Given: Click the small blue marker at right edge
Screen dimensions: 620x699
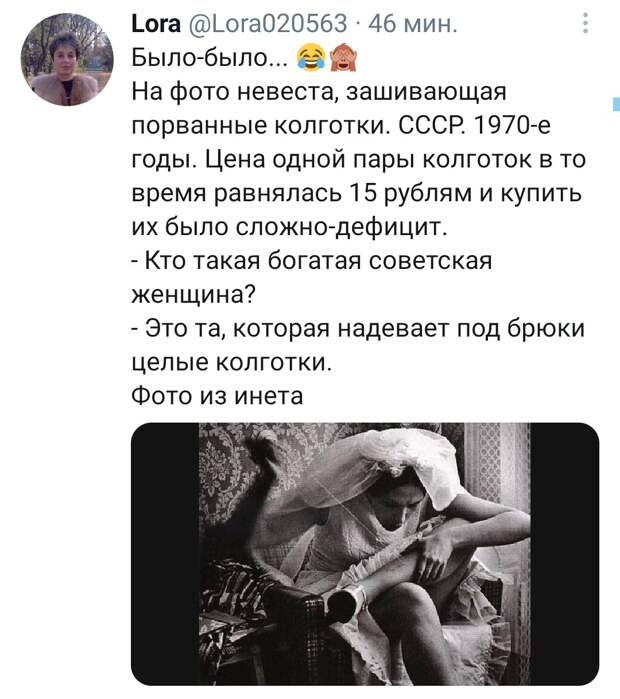Looking at the screenshot, I should (616, 103).
